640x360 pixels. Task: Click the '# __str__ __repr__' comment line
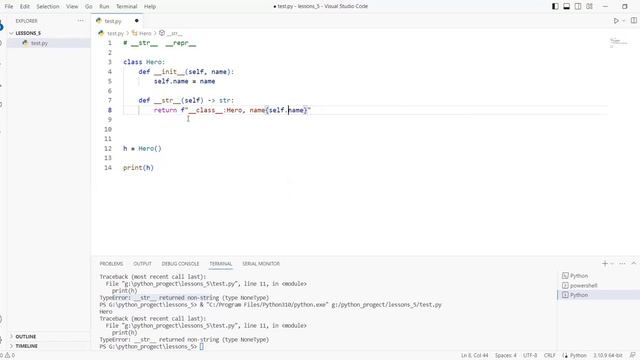160,43
